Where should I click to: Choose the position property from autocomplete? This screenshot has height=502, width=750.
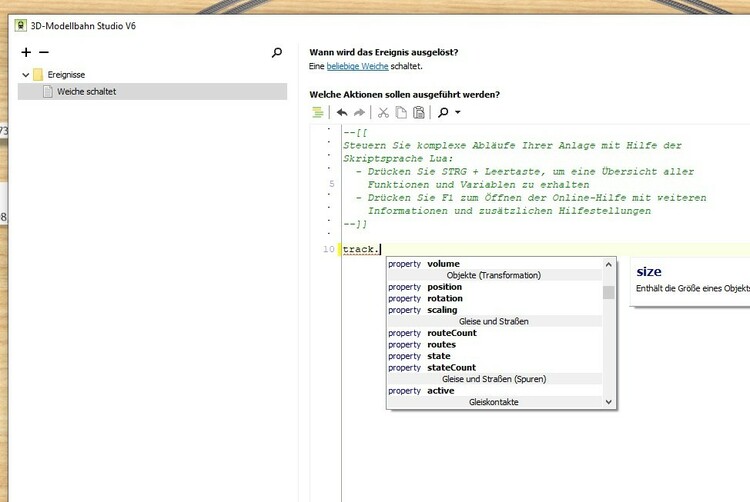(x=444, y=287)
